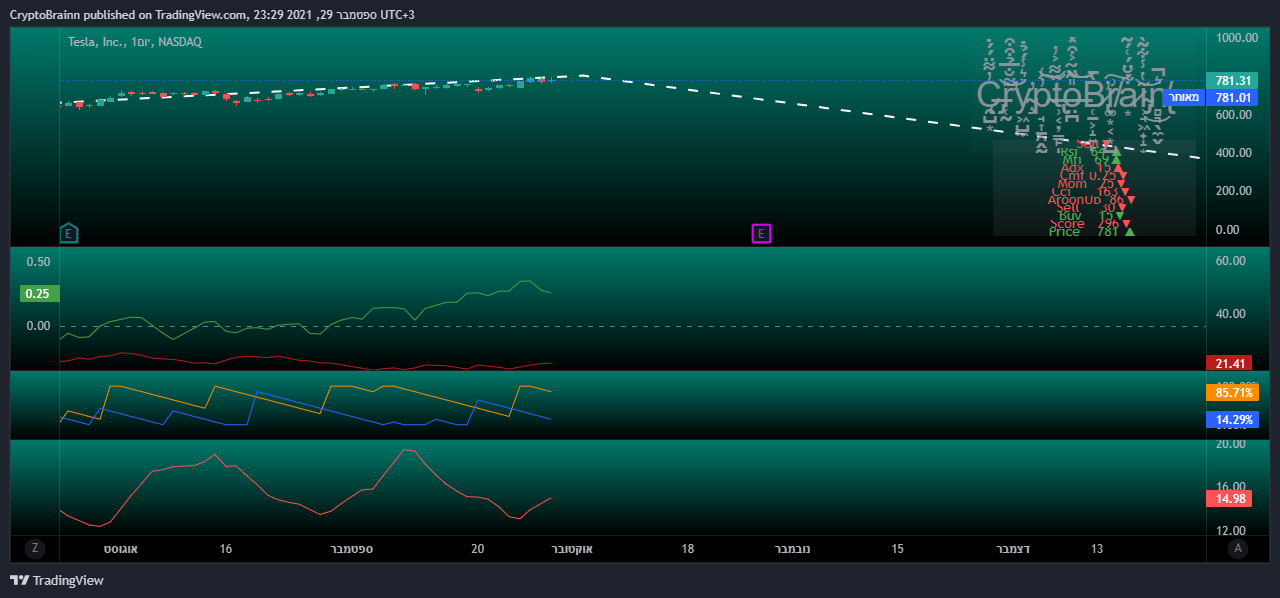This screenshot has height=598, width=1280.
Task: Click the green 0.25 indicator value
Action: 40,294
